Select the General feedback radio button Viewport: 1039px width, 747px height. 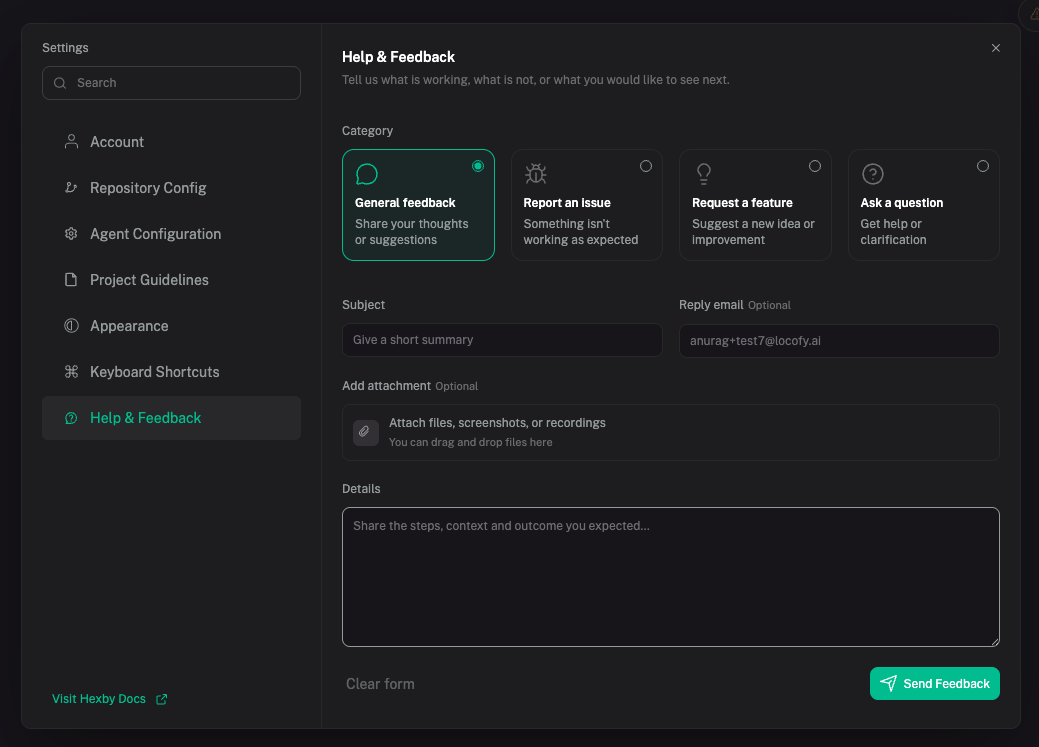[478, 166]
